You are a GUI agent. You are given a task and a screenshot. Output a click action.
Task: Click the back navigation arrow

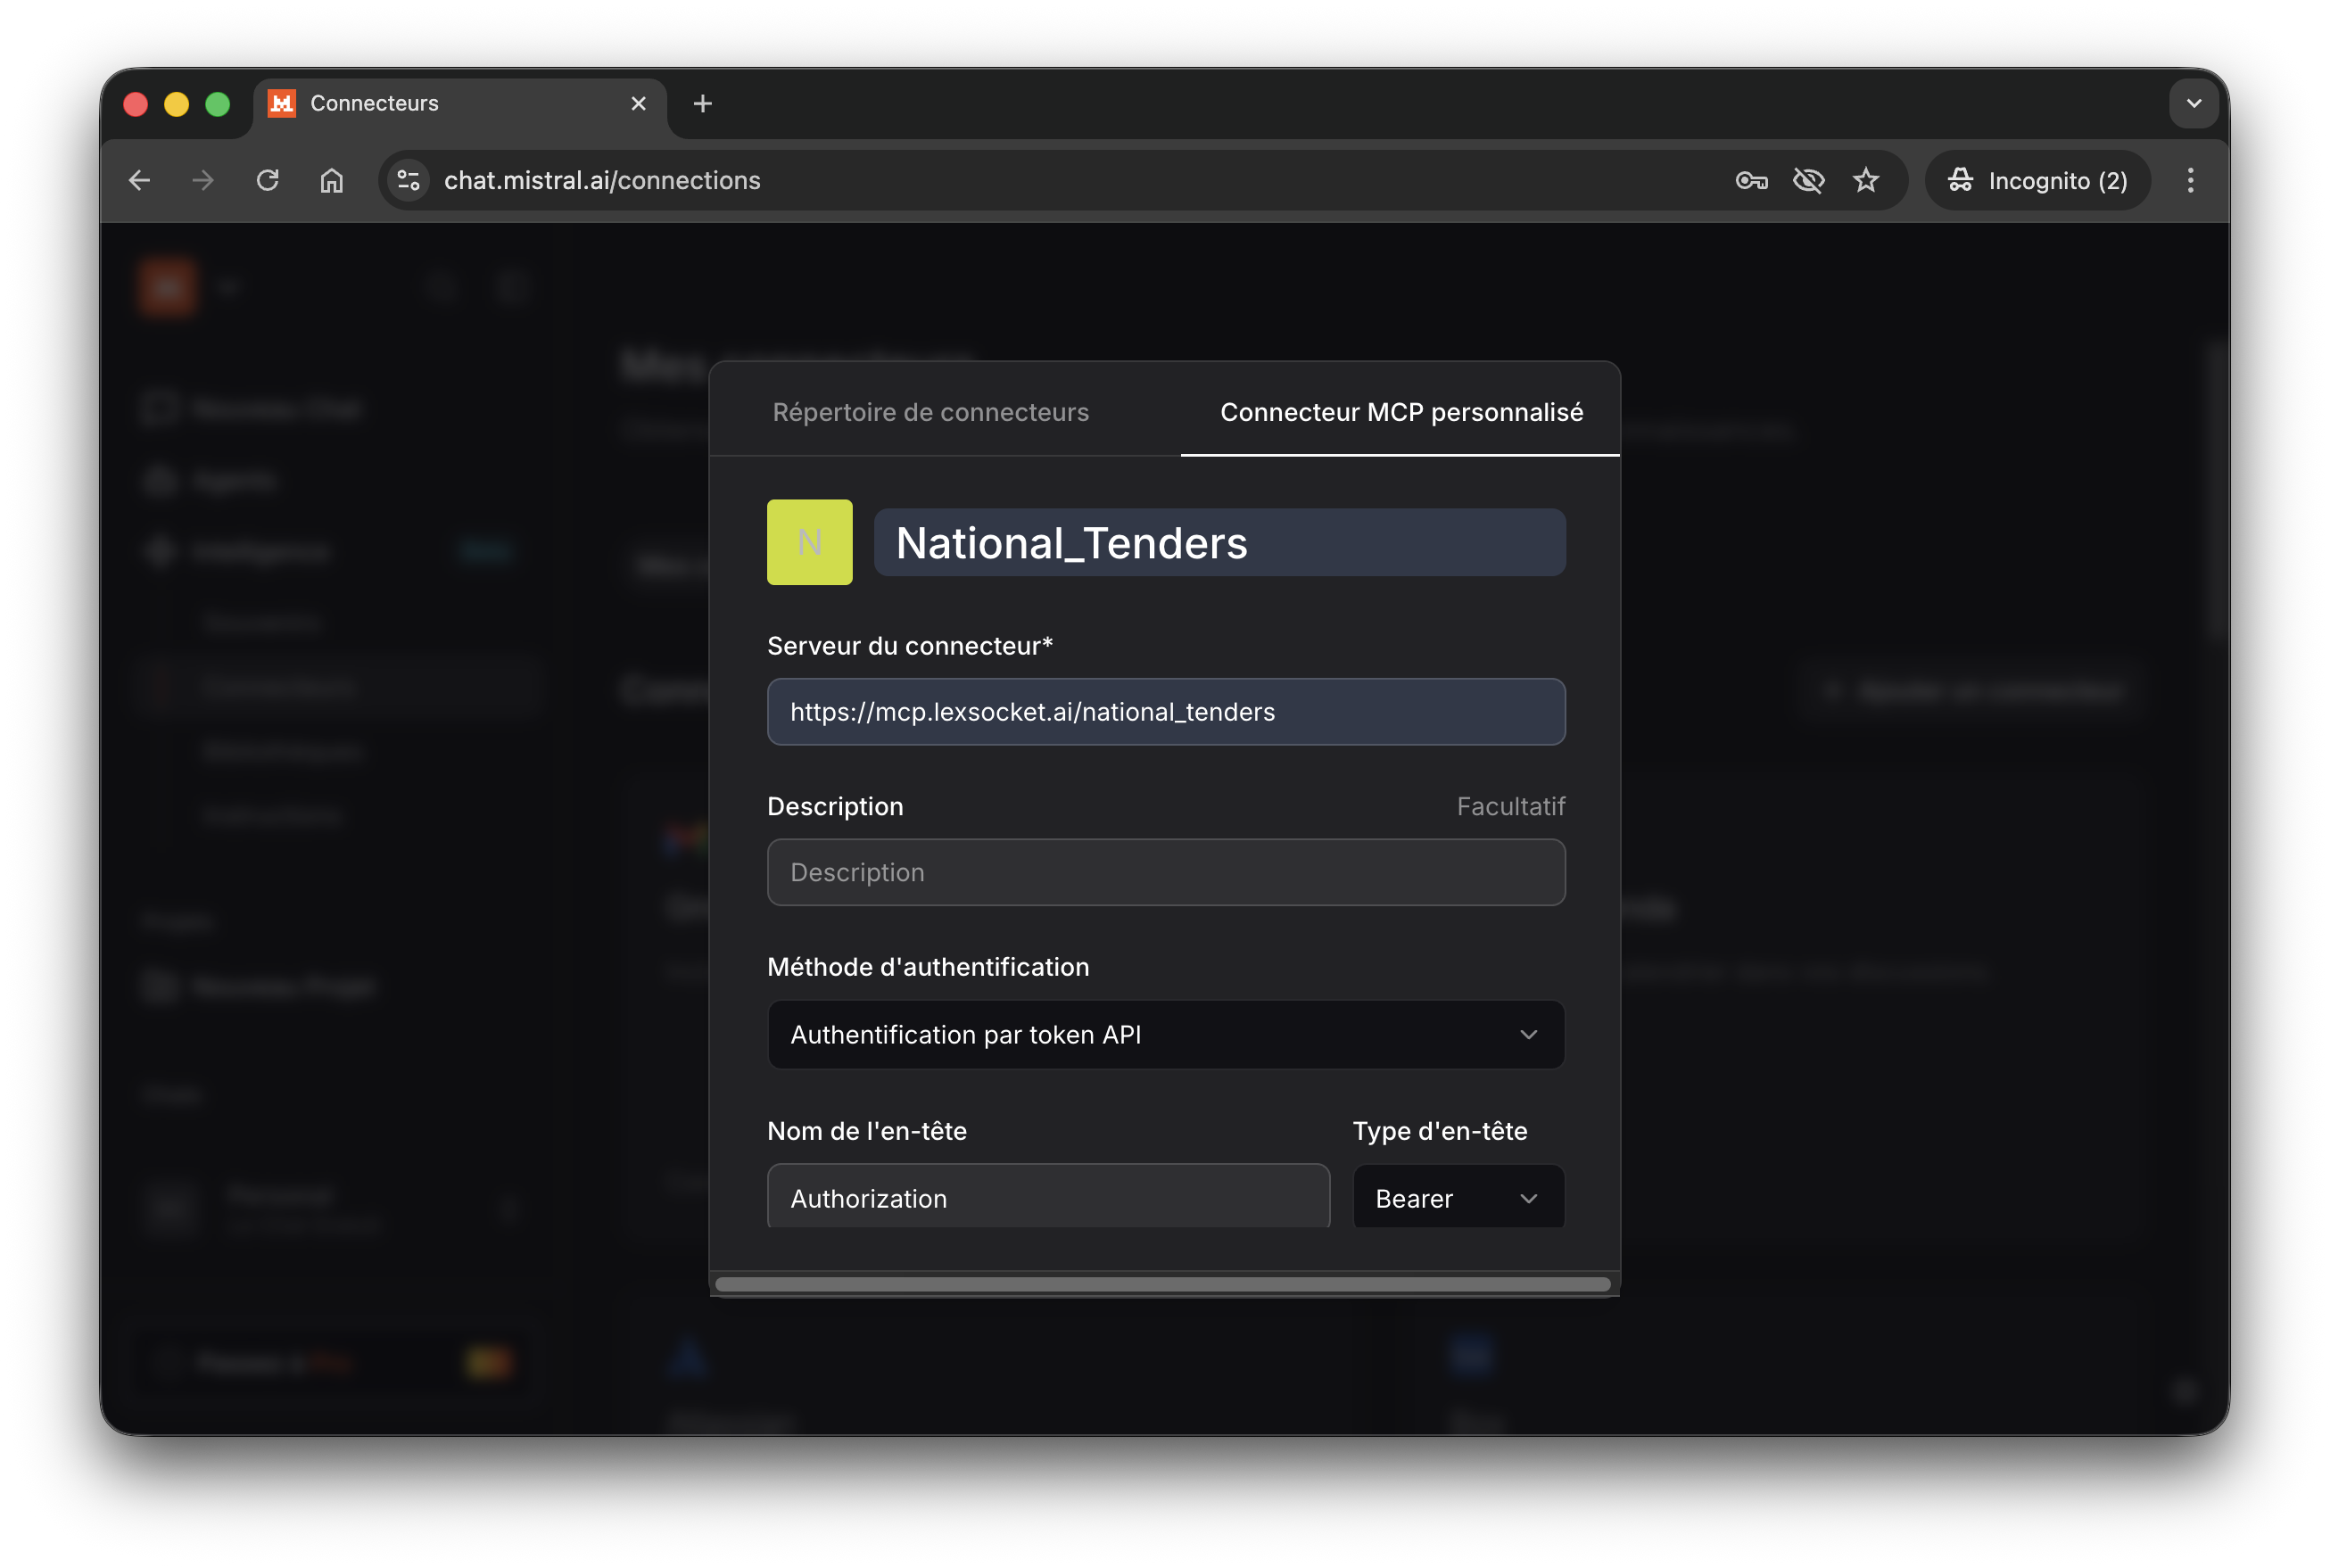pos(139,180)
